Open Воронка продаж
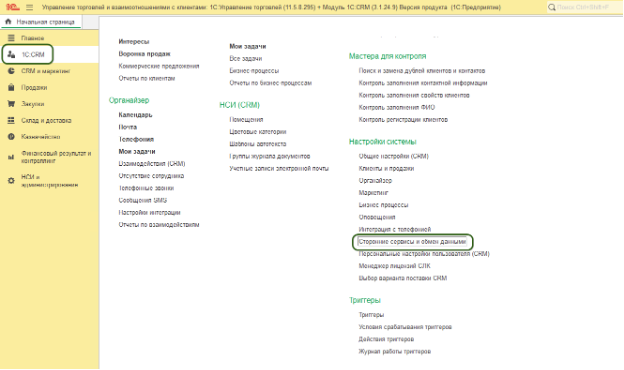 pyautogui.click(x=144, y=54)
